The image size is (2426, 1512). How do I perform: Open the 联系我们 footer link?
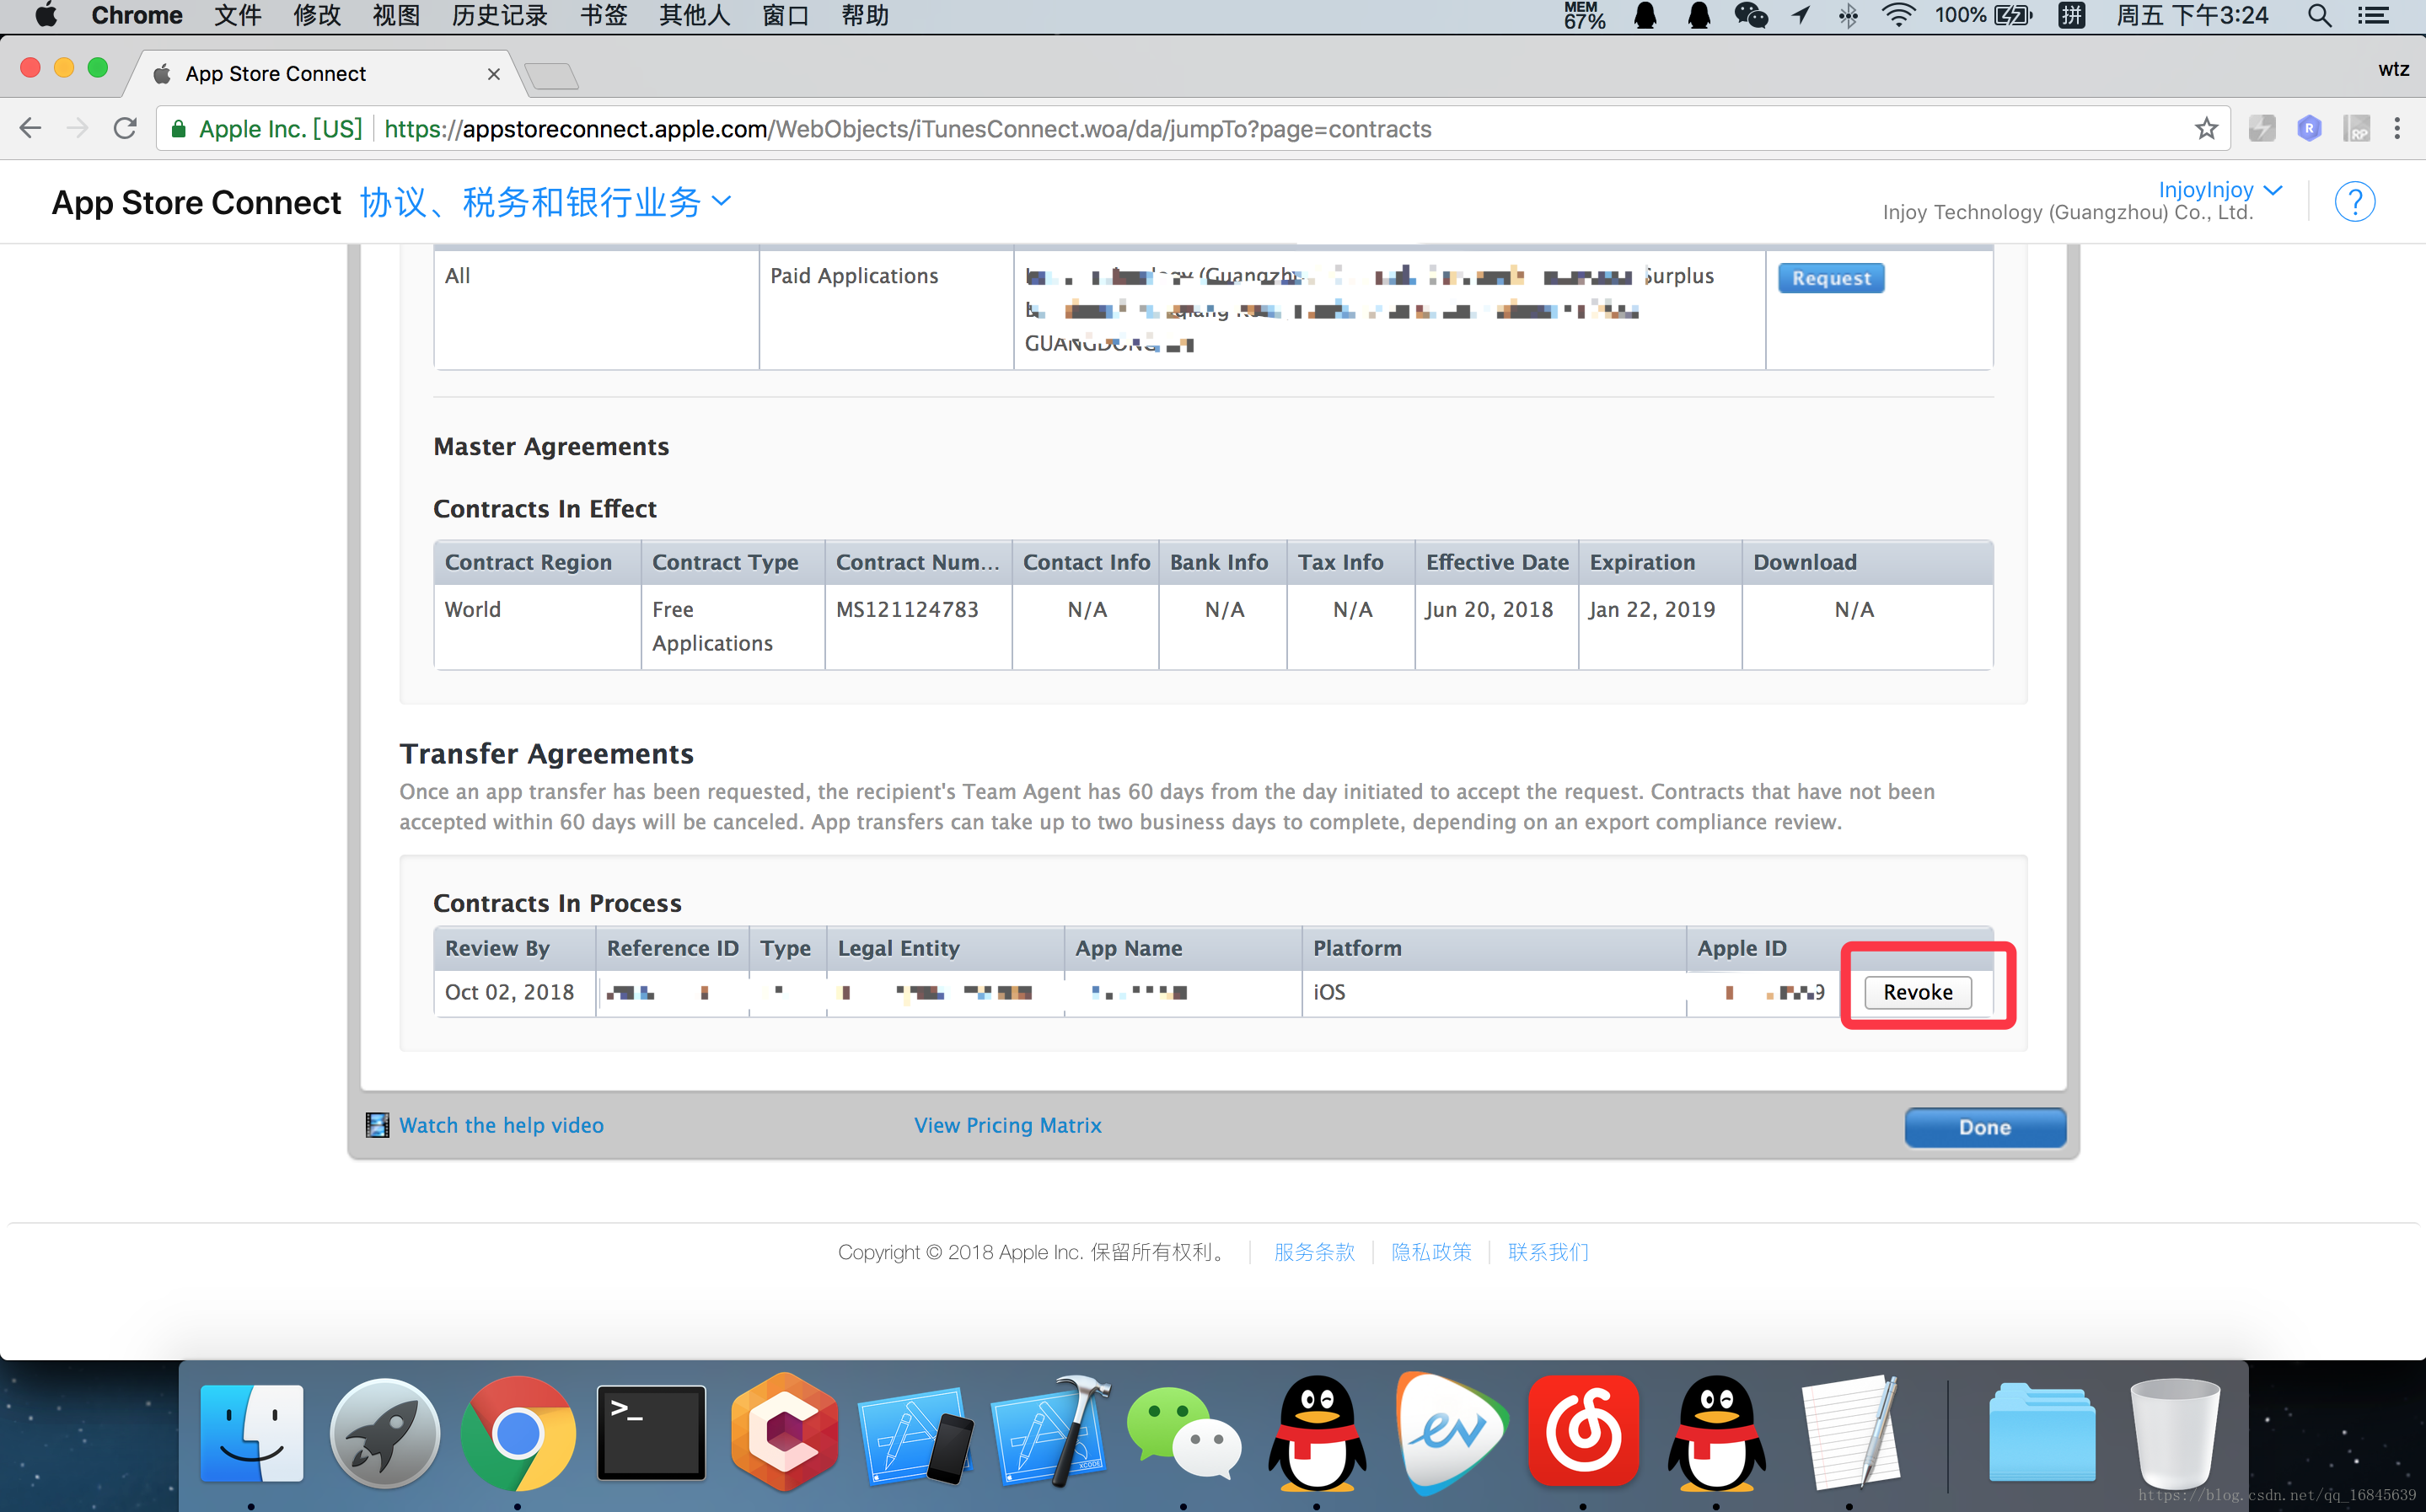(x=1548, y=1252)
